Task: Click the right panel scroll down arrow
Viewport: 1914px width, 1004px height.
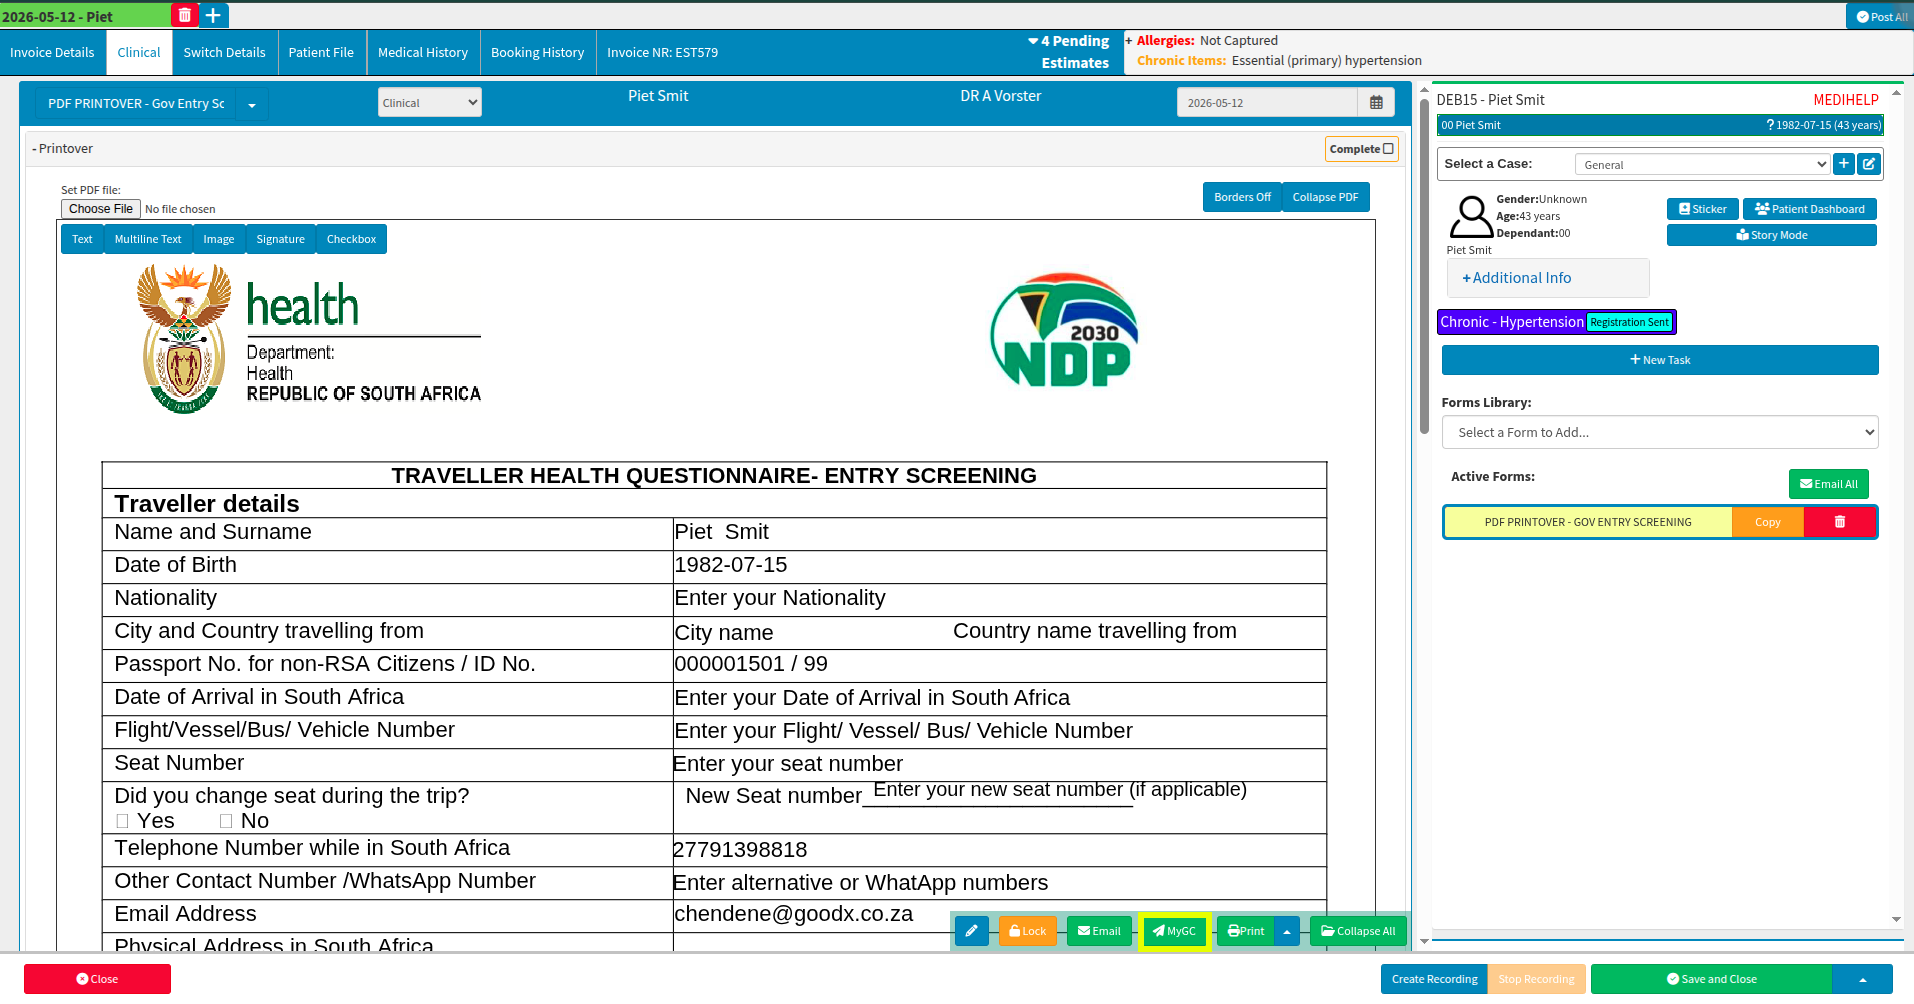Action: coord(1896,919)
